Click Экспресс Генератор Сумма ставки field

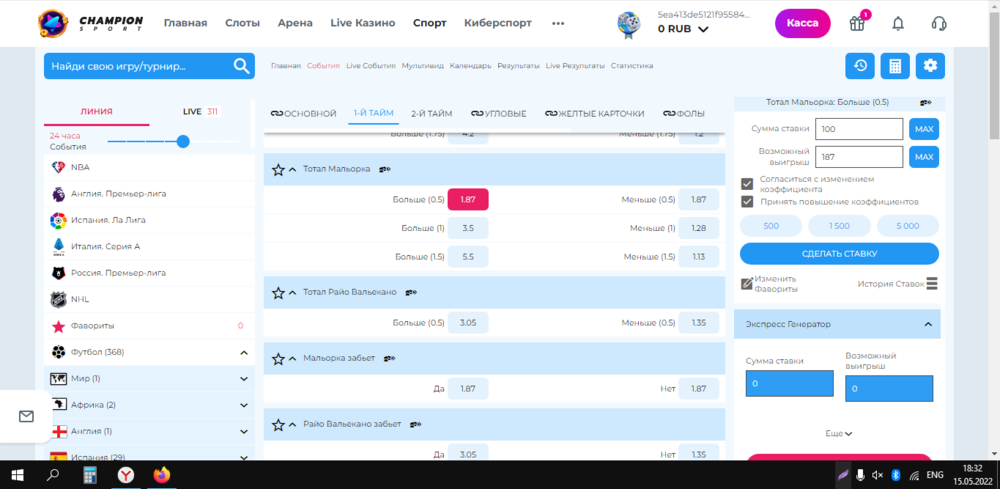790,384
